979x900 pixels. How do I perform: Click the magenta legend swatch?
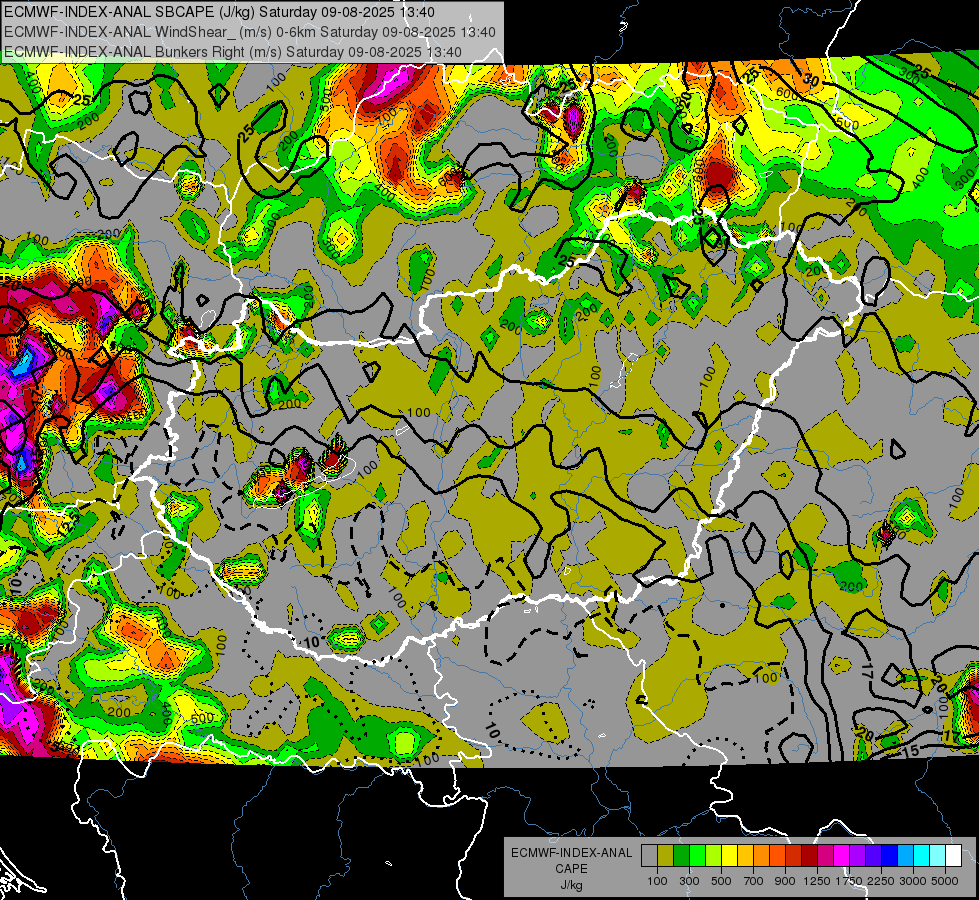click(842, 855)
